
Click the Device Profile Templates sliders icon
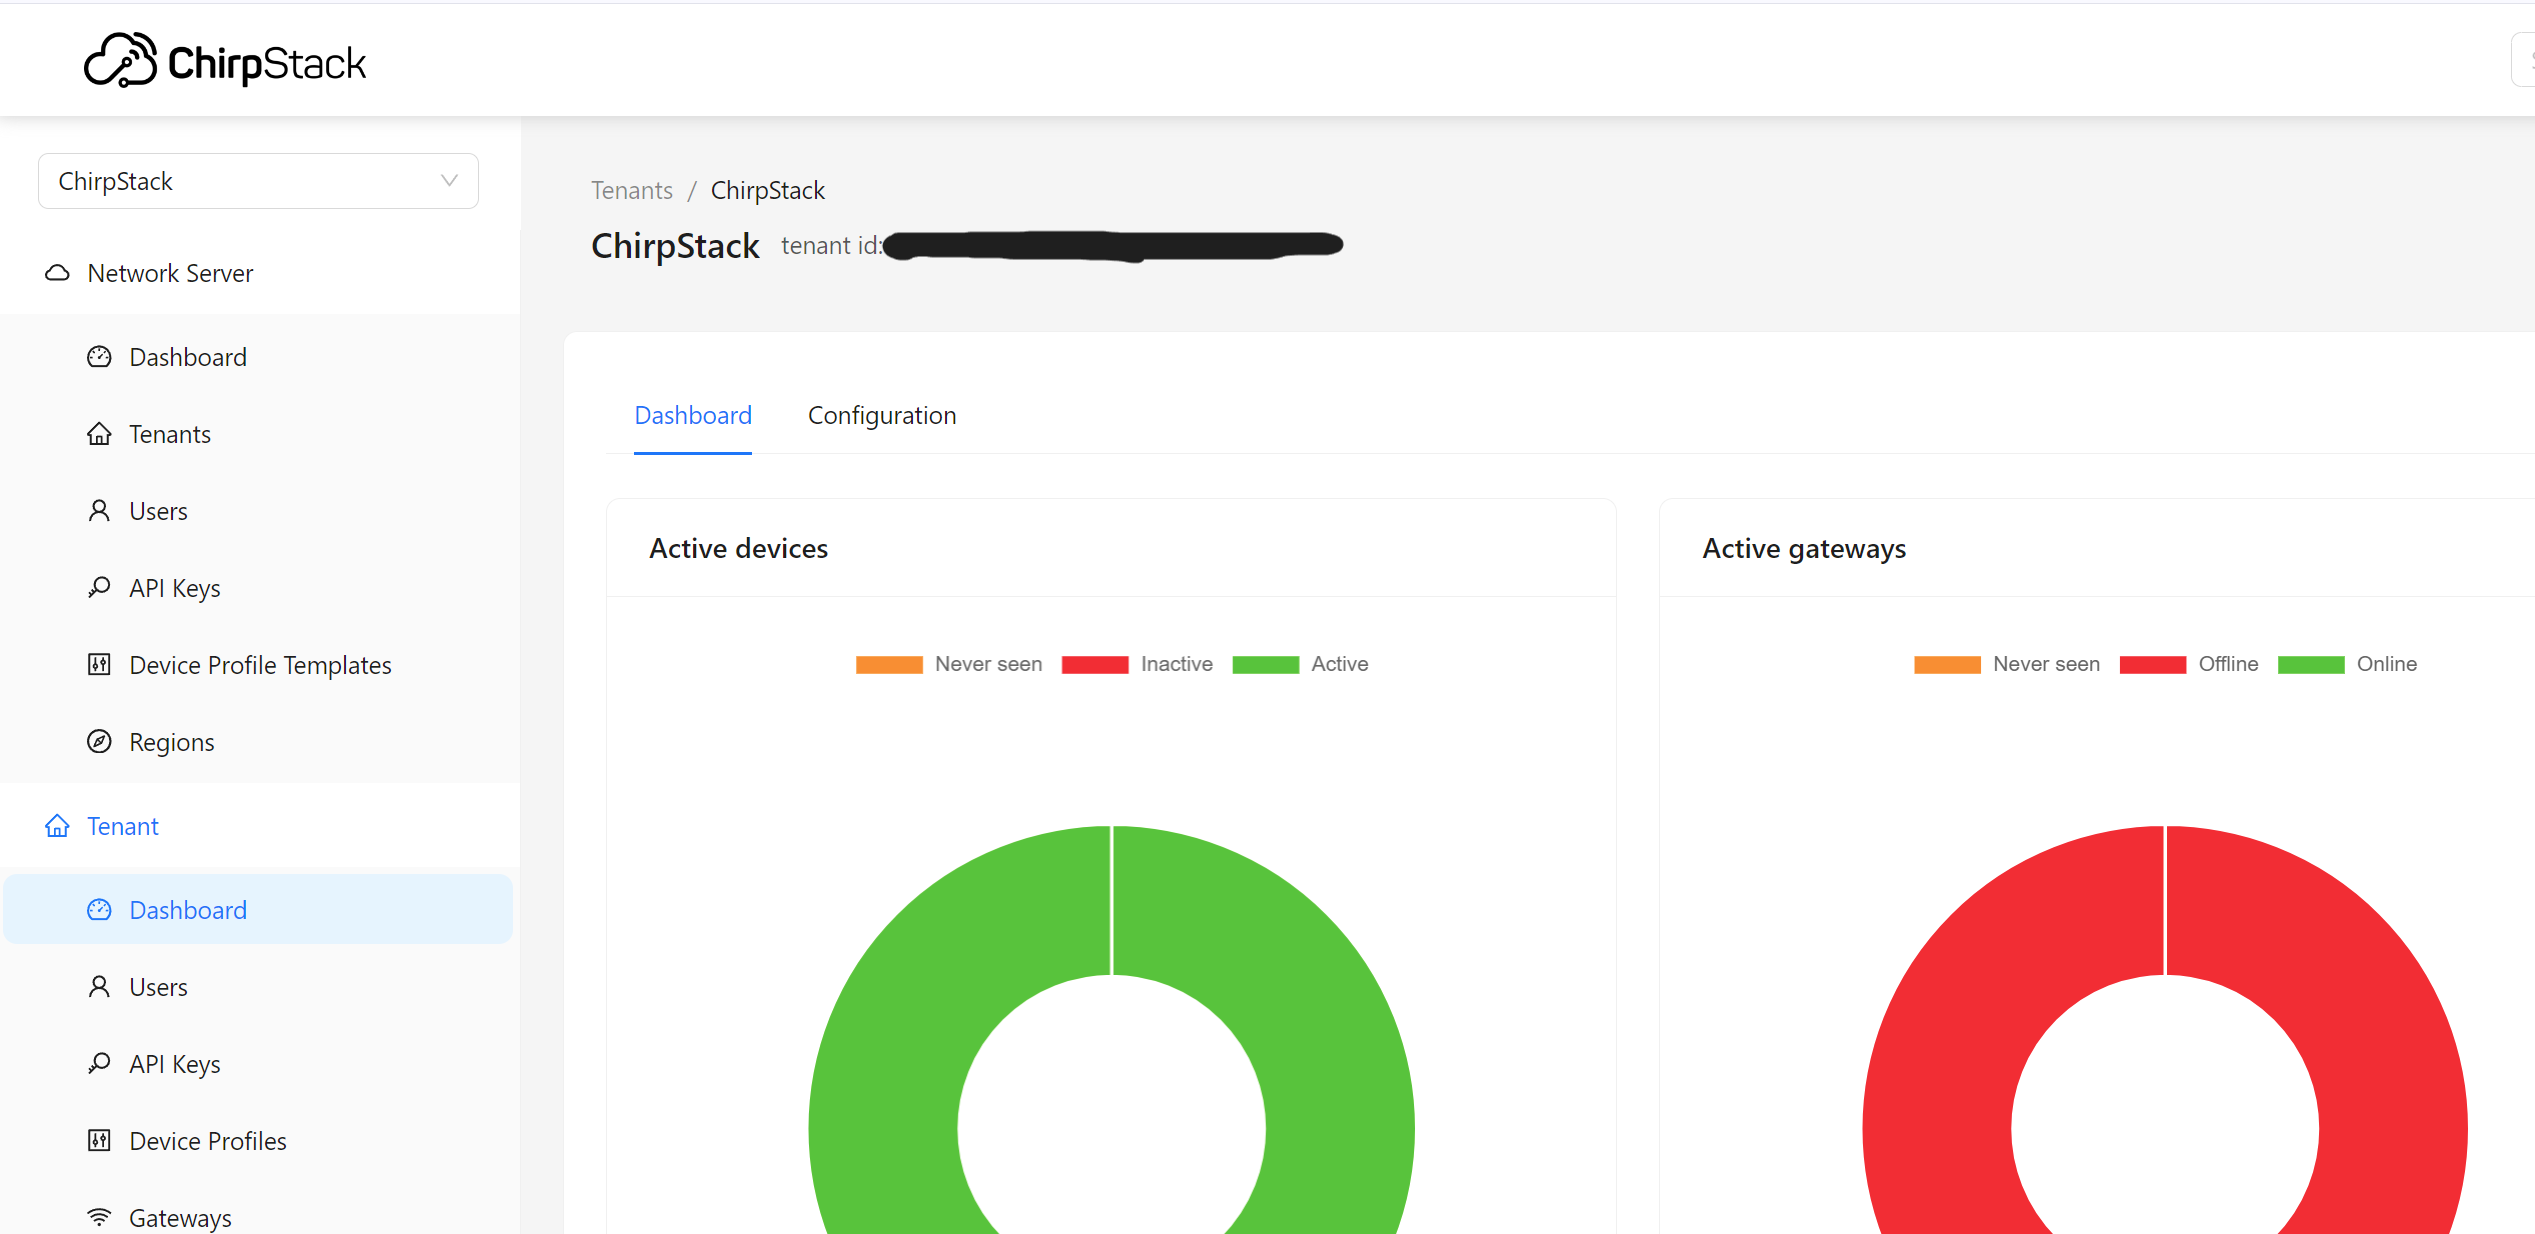[x=99, y=665]
